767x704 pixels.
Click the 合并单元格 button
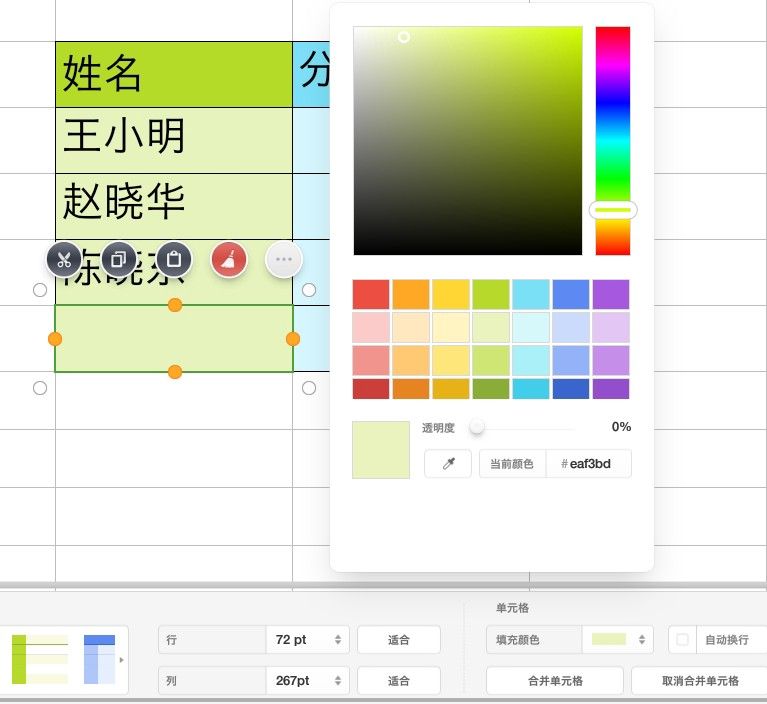point(555,681)
